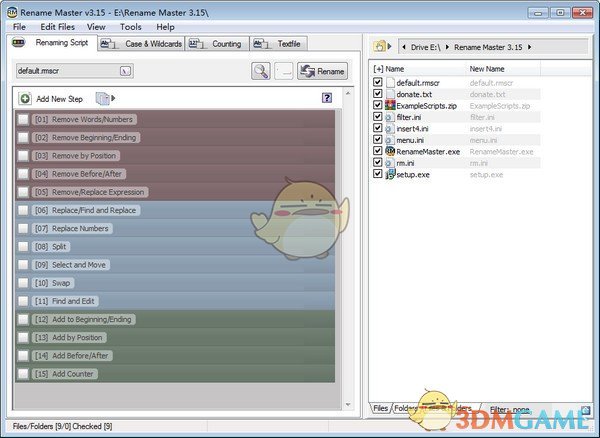This screenshot has width=600, height=438.
Task: Toggle the [+] select-all column header
Action: 378,69
